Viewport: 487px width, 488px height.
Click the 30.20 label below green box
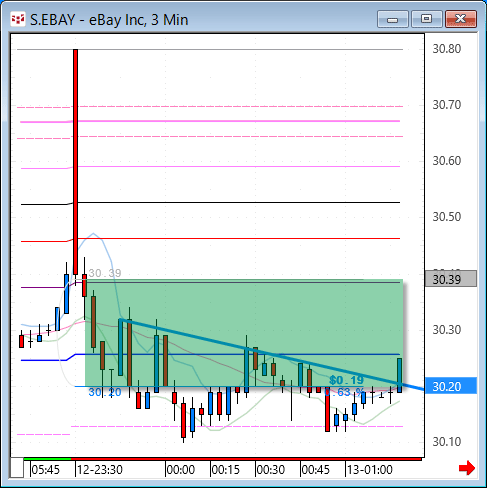coord(105,392)
